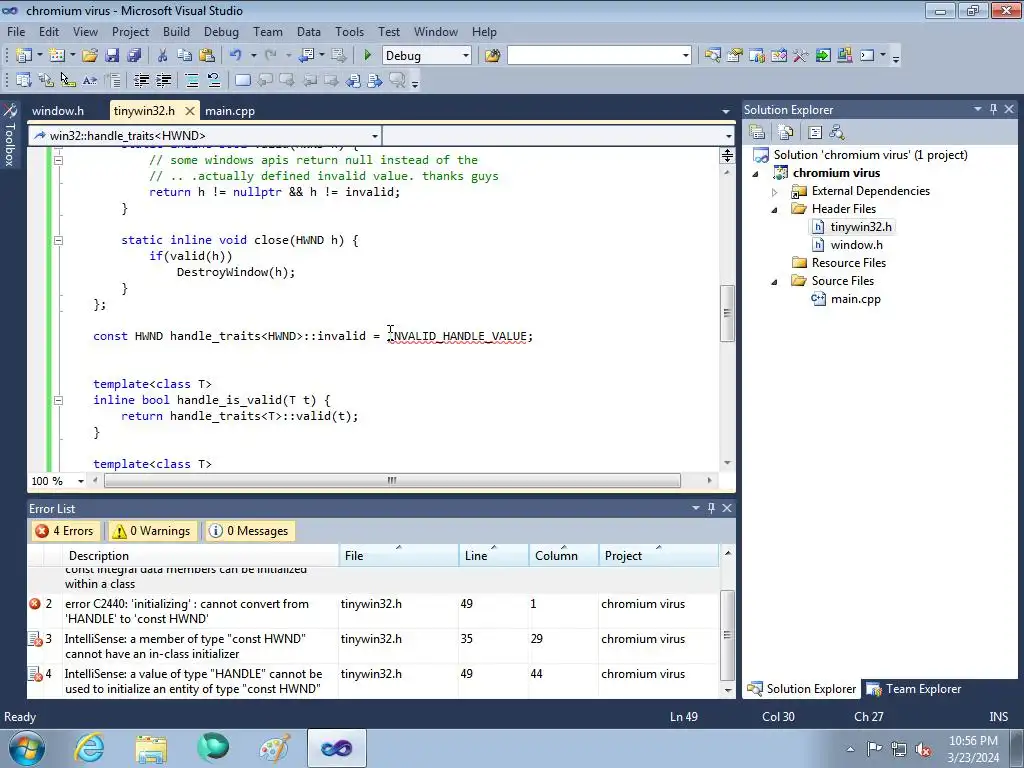Close the tinywin32.h tab
Screen dimensions: 1024x768
[x=189, y=111]
